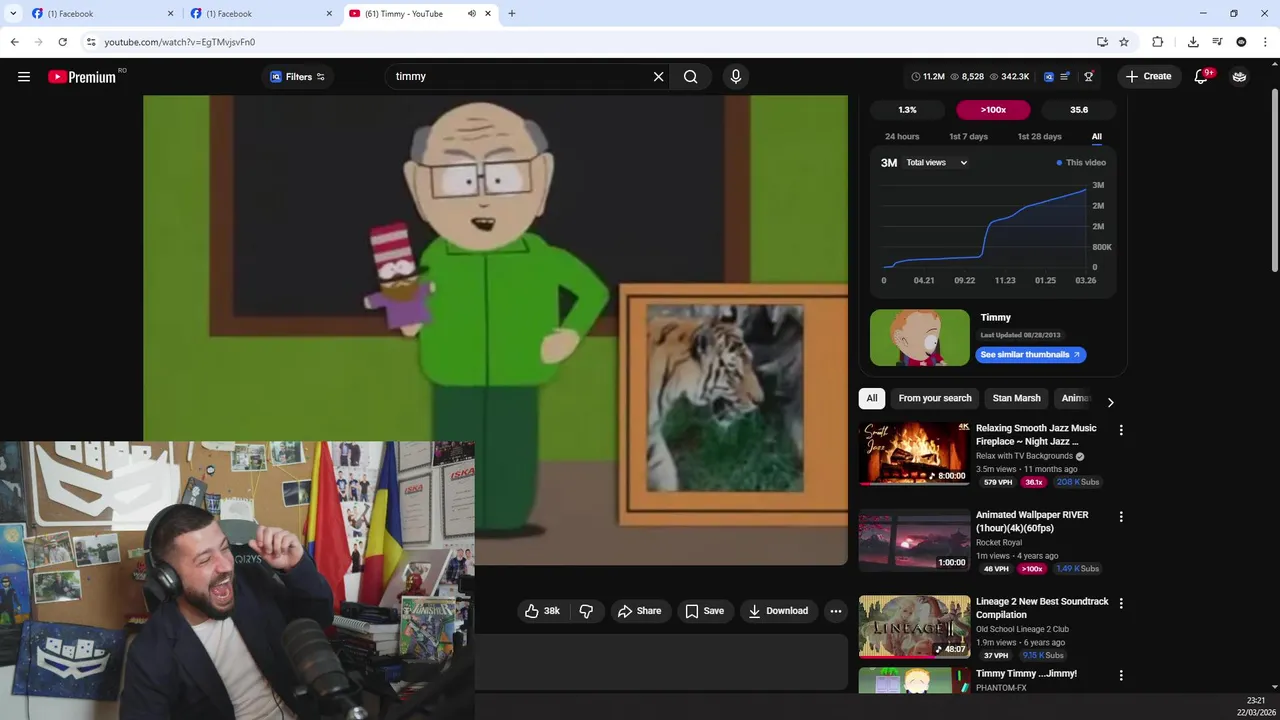The height and width of the screenshot is (720, 1280).
Task: Select the 'All' recommendations chip
Action: click(872, 398)
